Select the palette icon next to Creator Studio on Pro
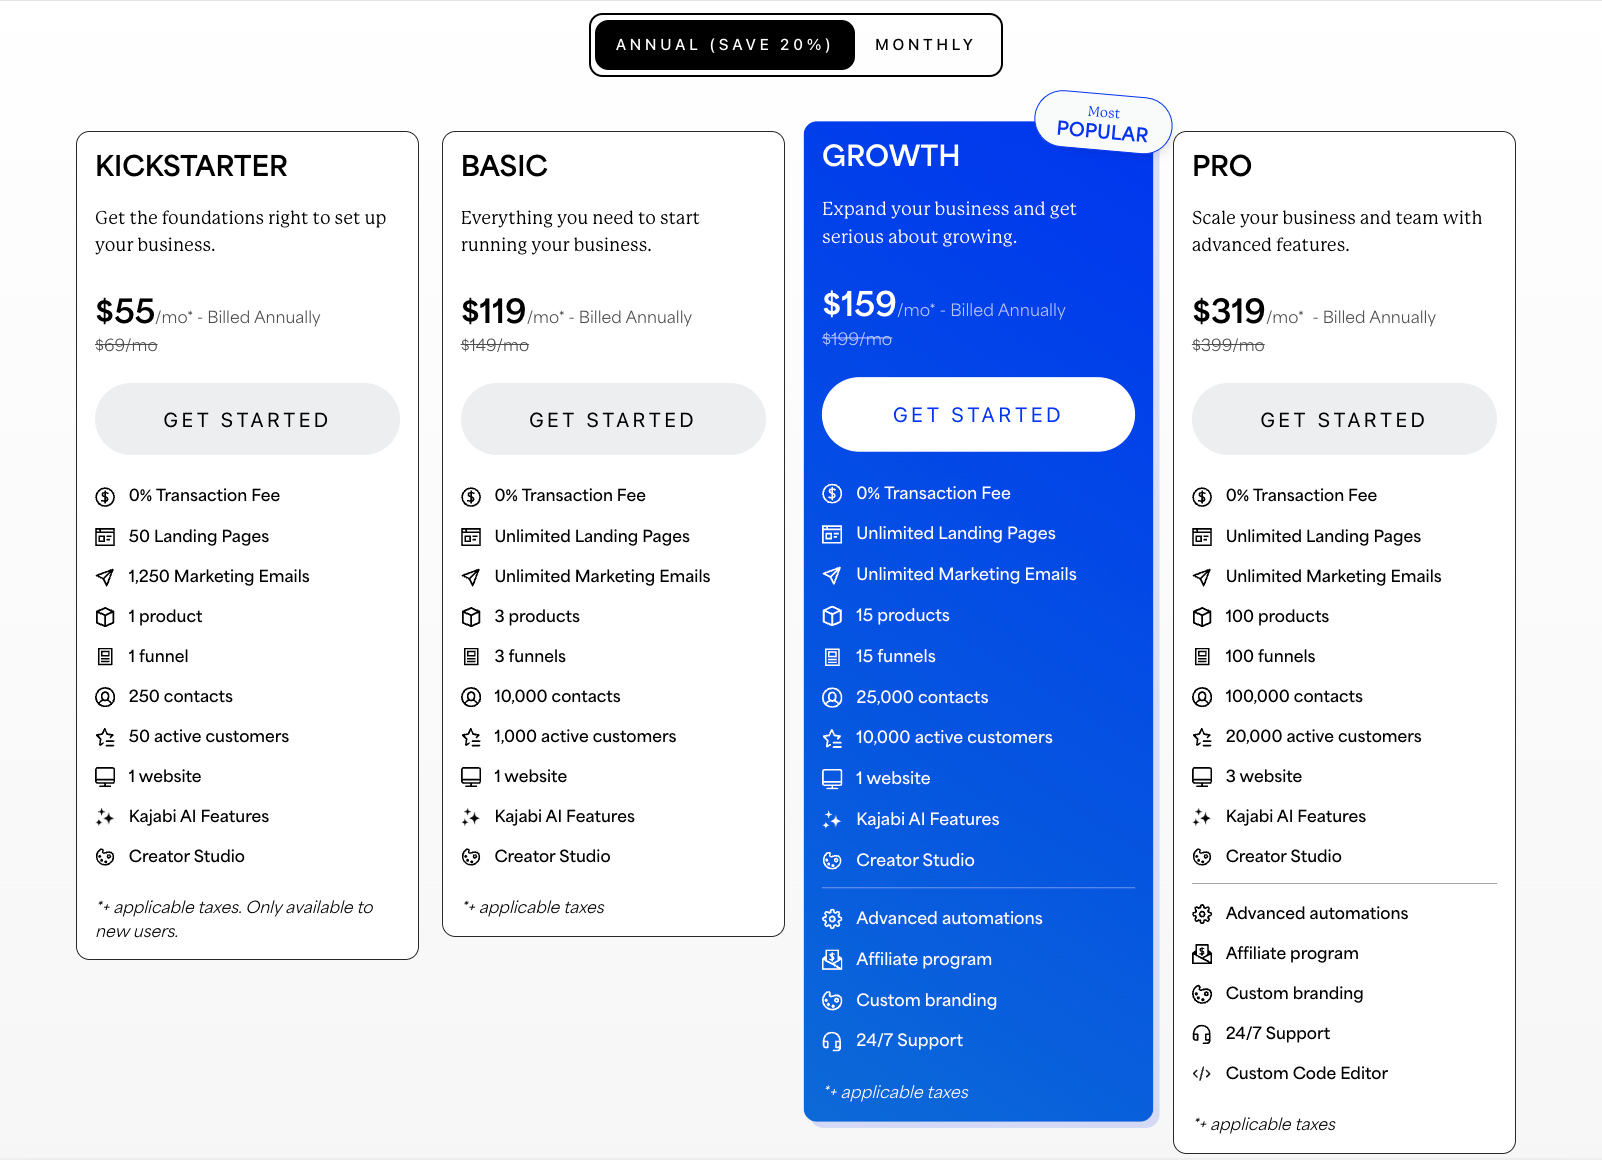 [x=1201, y=856]
